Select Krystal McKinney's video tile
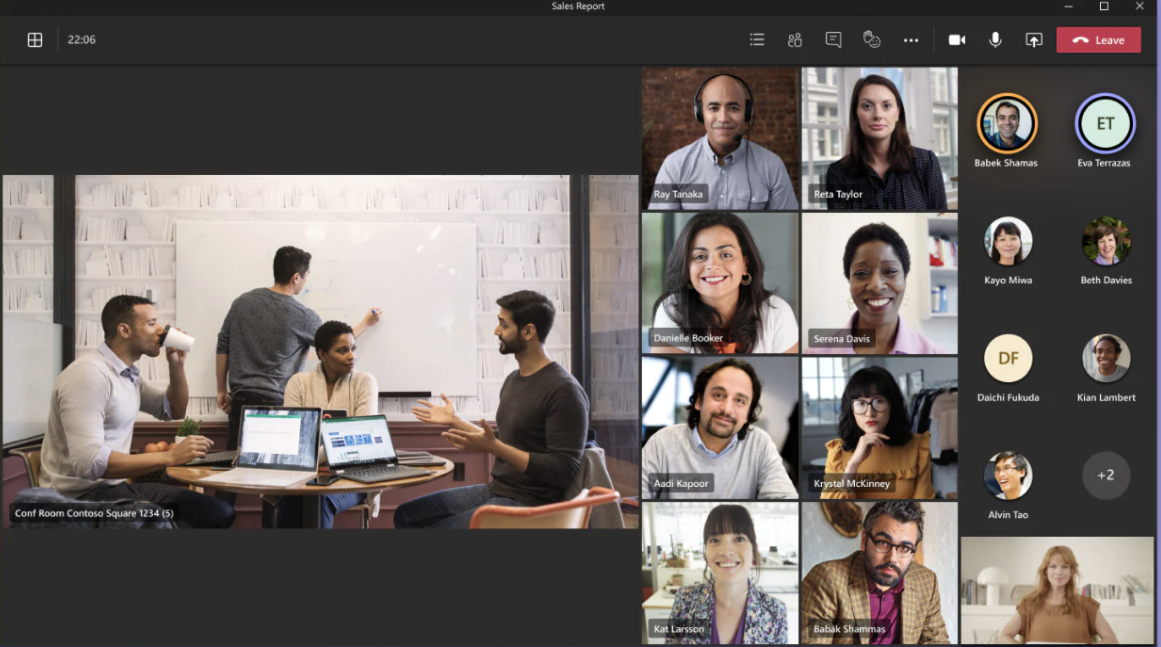Image resolution: width=1161 pixels, height=647 pixels. [x=880, y=428]
